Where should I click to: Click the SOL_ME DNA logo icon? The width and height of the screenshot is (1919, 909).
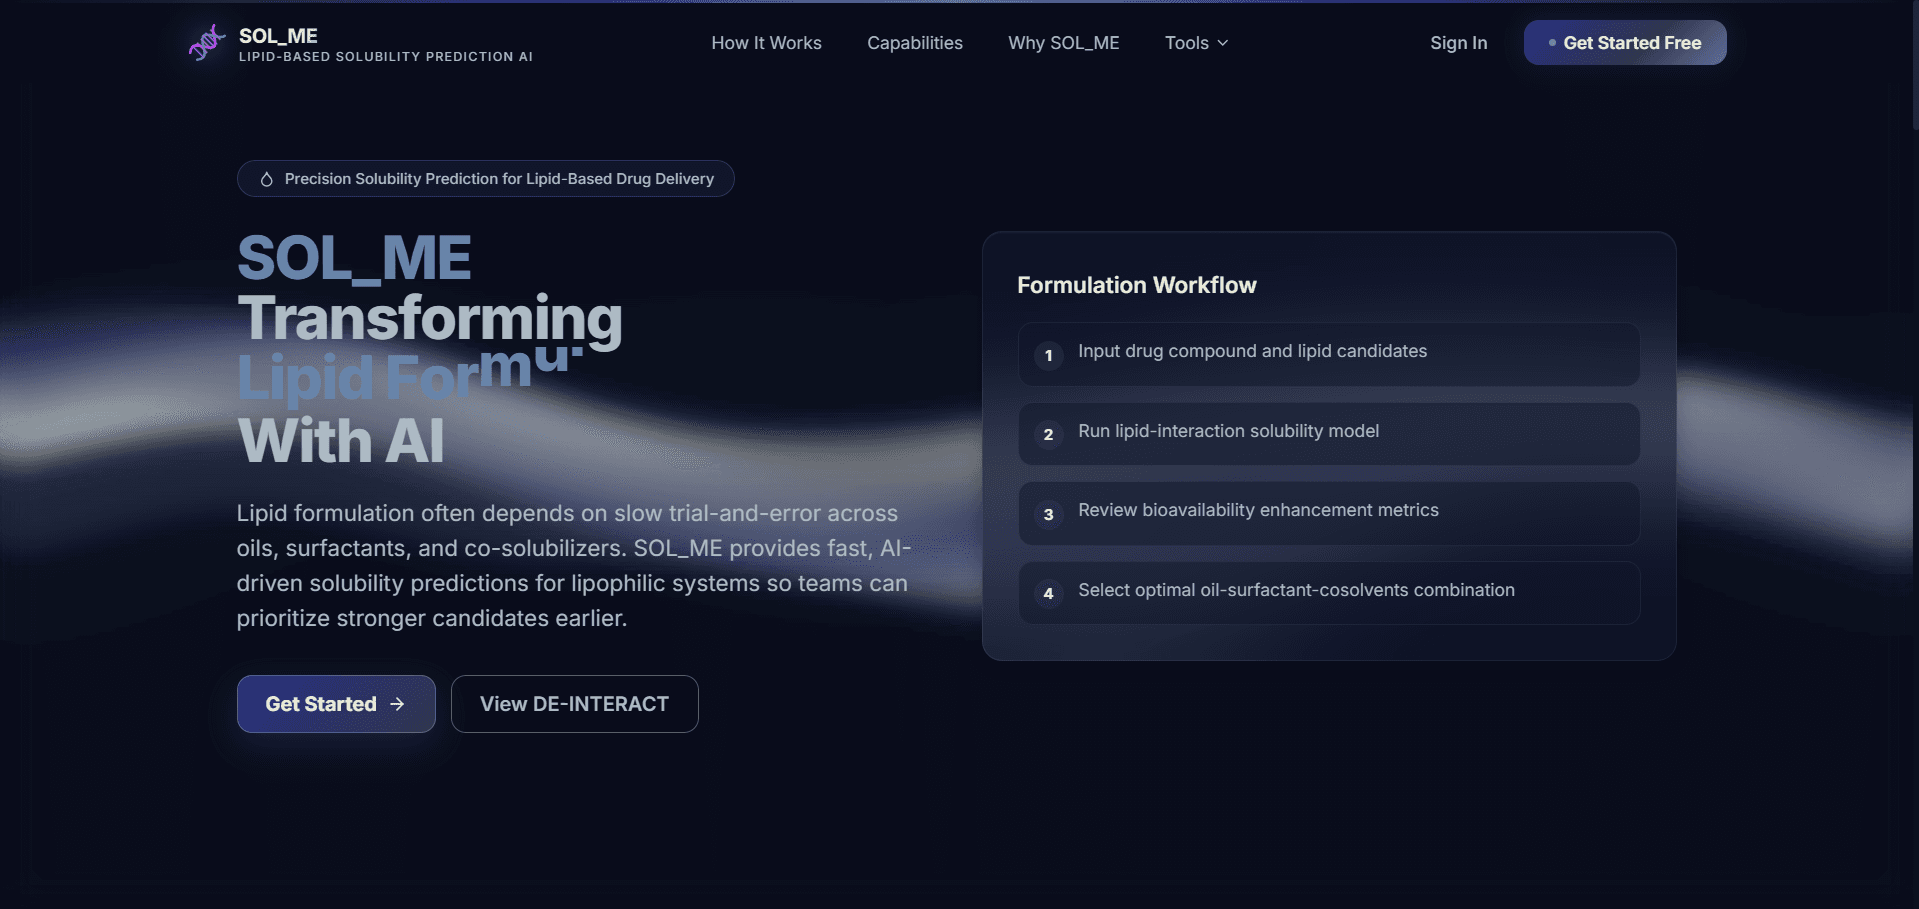coord(205,42)
